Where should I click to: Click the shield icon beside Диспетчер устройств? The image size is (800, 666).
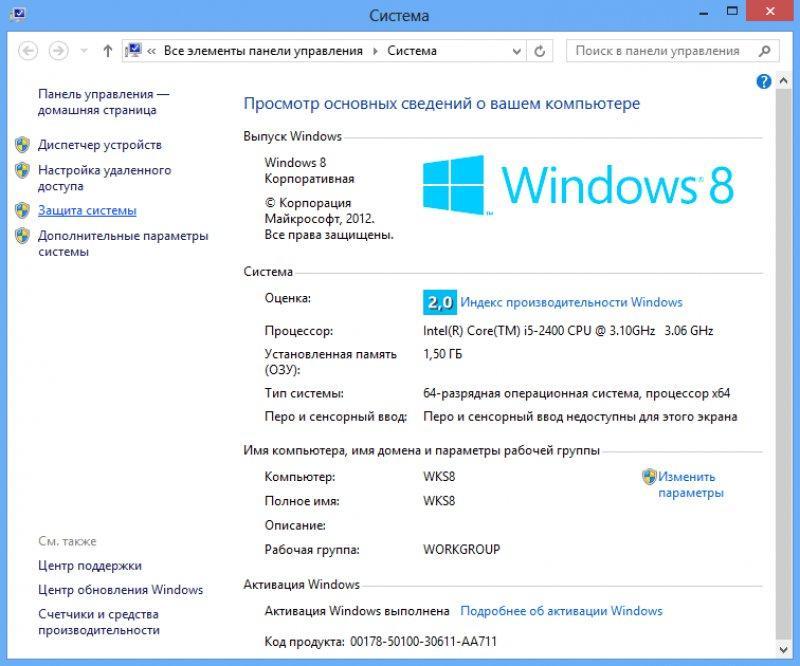[x=22, y=145]
